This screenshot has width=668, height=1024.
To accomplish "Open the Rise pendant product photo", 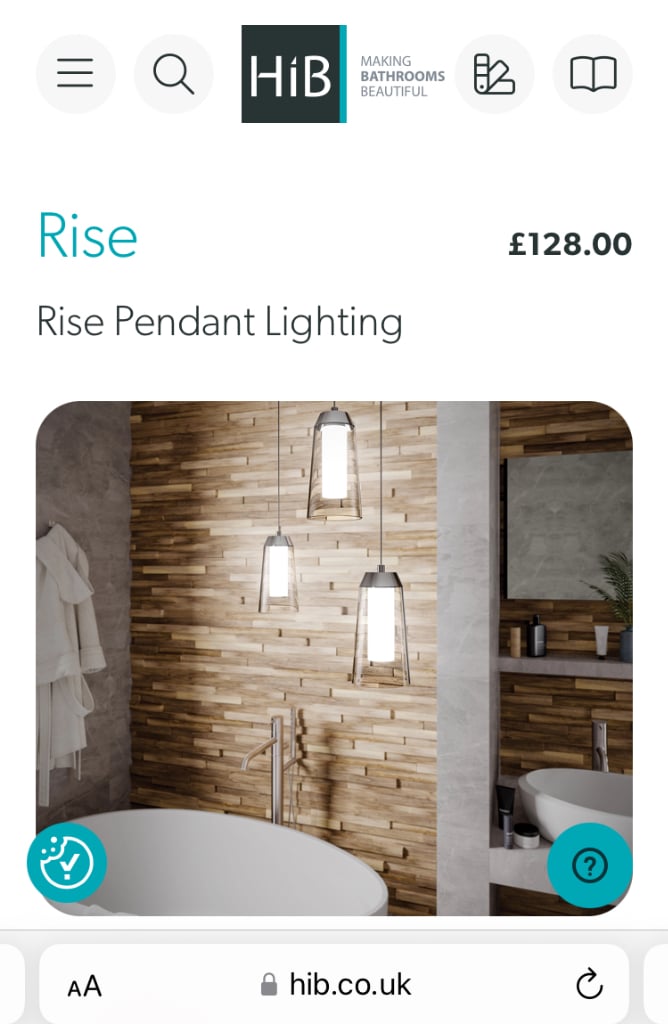I will click(334, 658).
